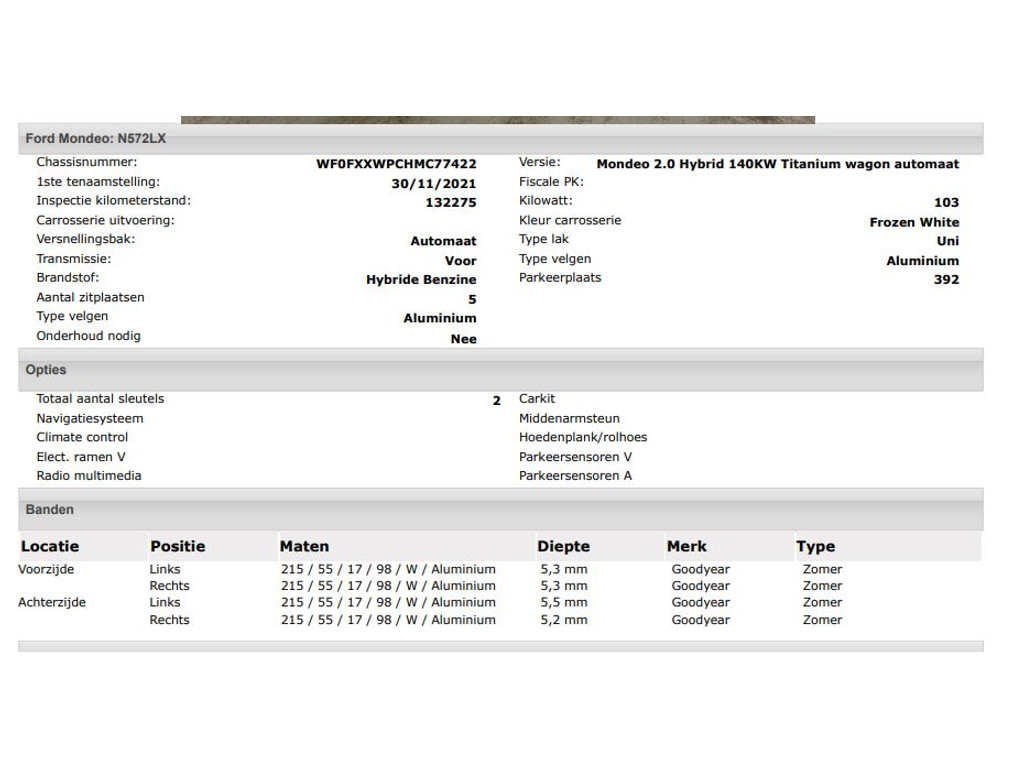Sort by the Maten column header

[304, 547]
